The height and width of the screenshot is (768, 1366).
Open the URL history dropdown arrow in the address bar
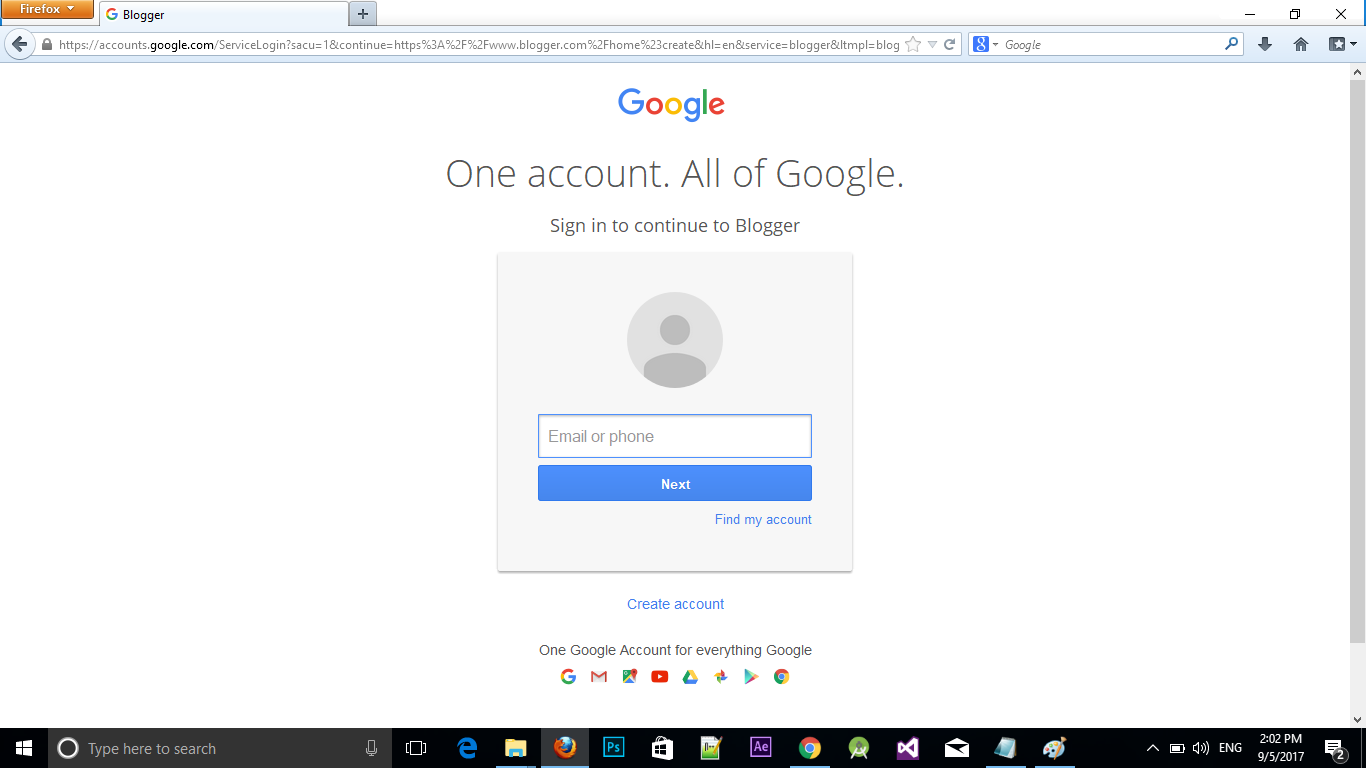[x=932, y=44]
